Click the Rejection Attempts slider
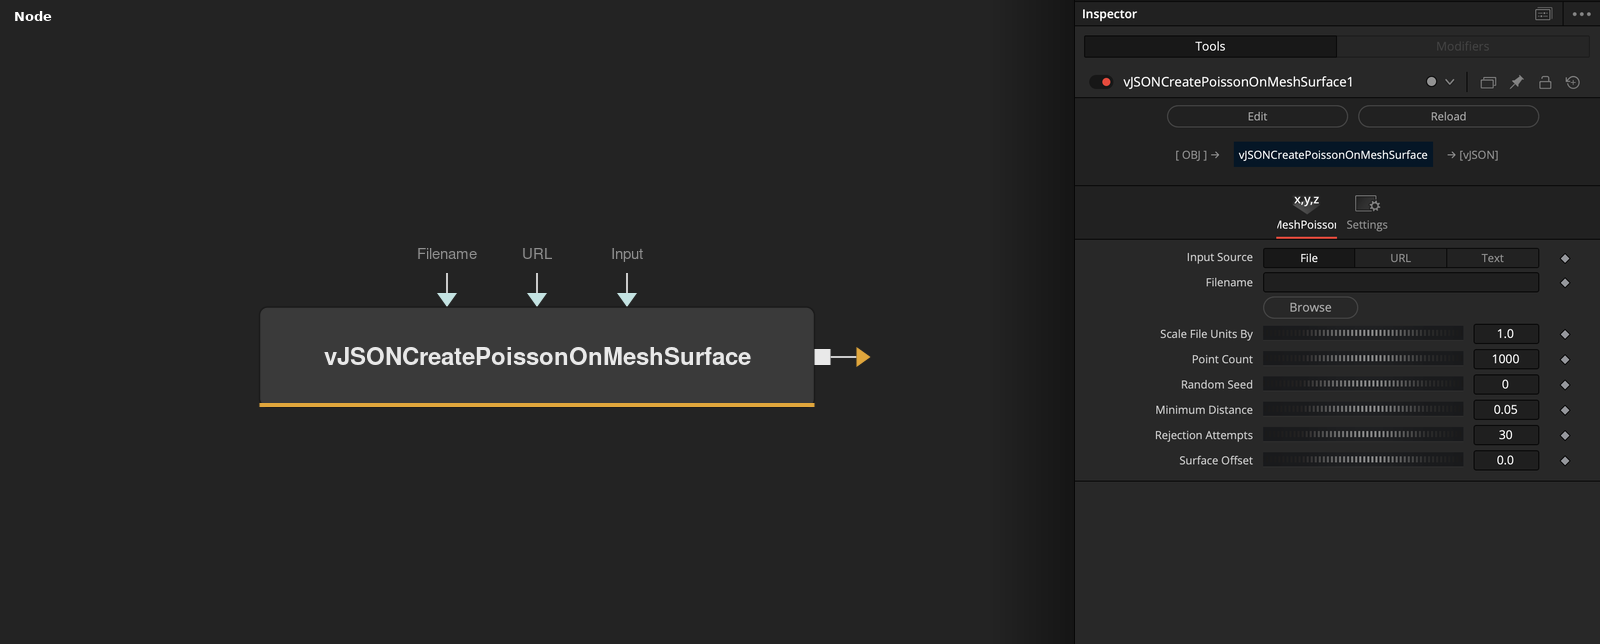This screenshot has width=1600, height=644. (1363, 435)
